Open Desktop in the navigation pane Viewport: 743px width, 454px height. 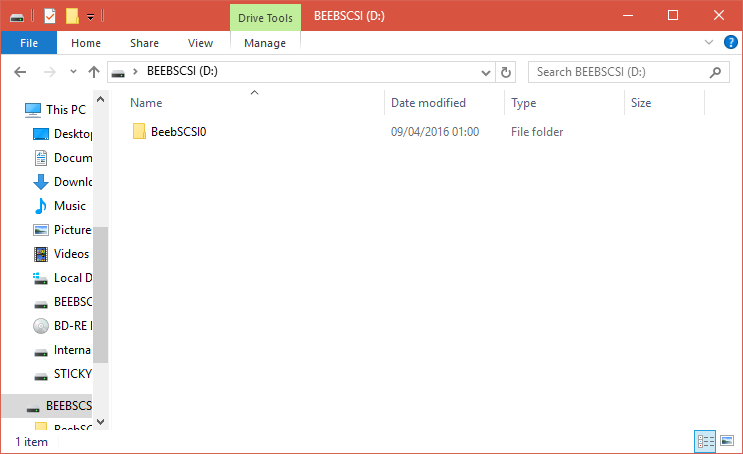coord(62,134)
